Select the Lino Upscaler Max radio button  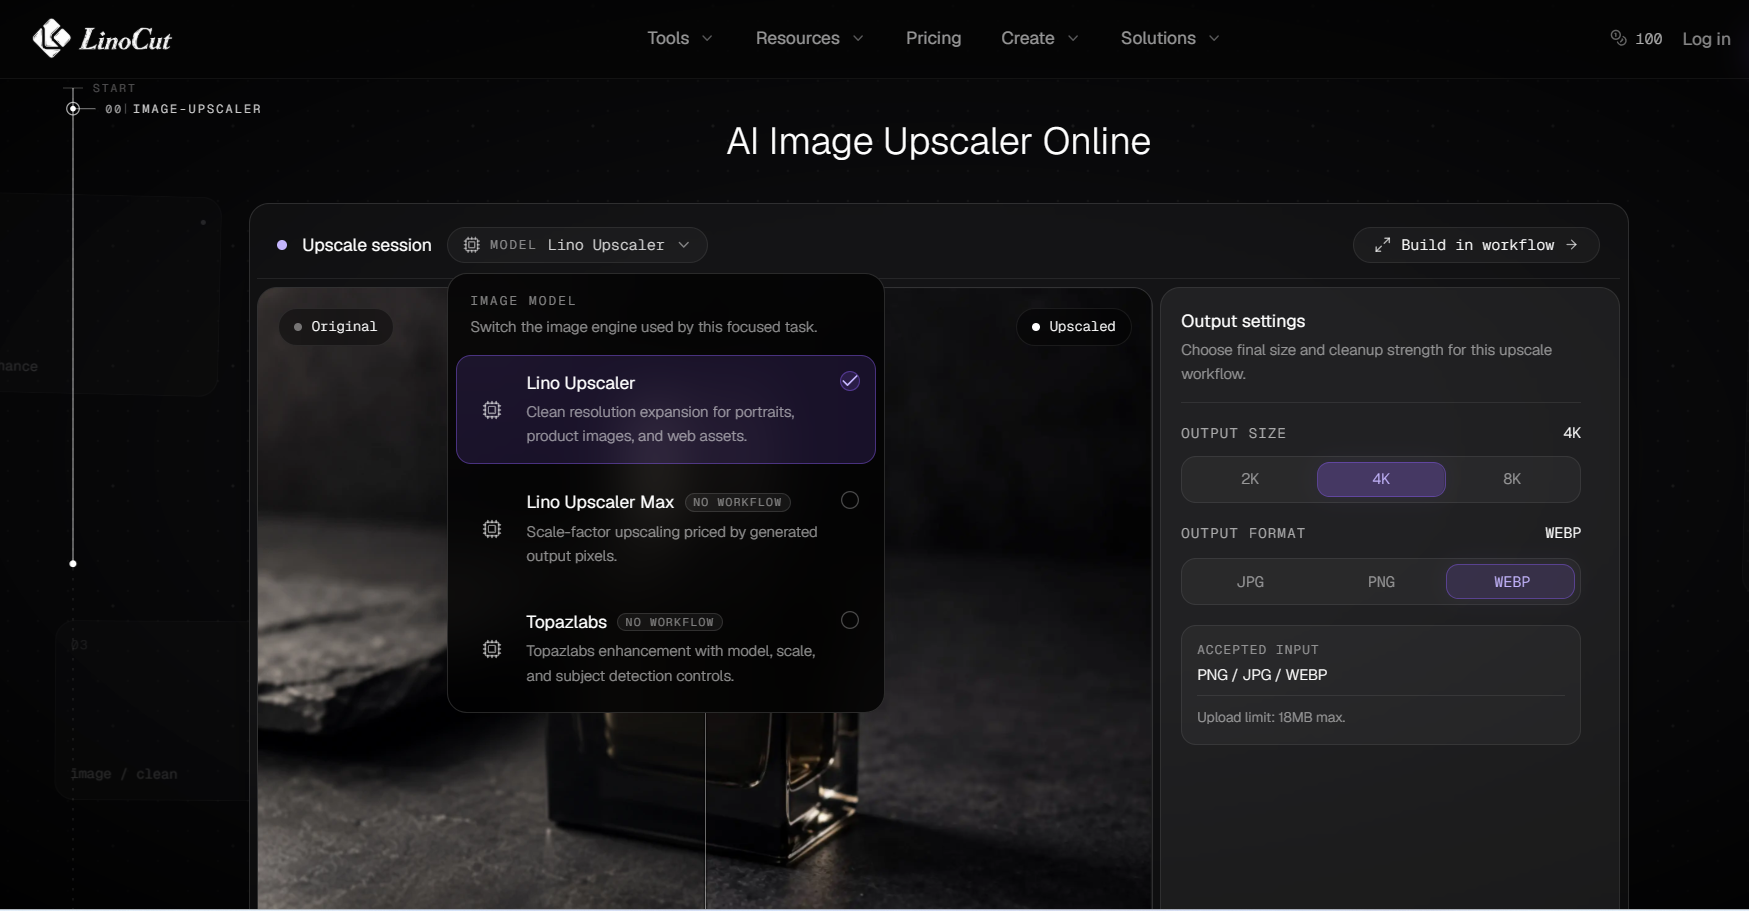[x=850, y=500]
